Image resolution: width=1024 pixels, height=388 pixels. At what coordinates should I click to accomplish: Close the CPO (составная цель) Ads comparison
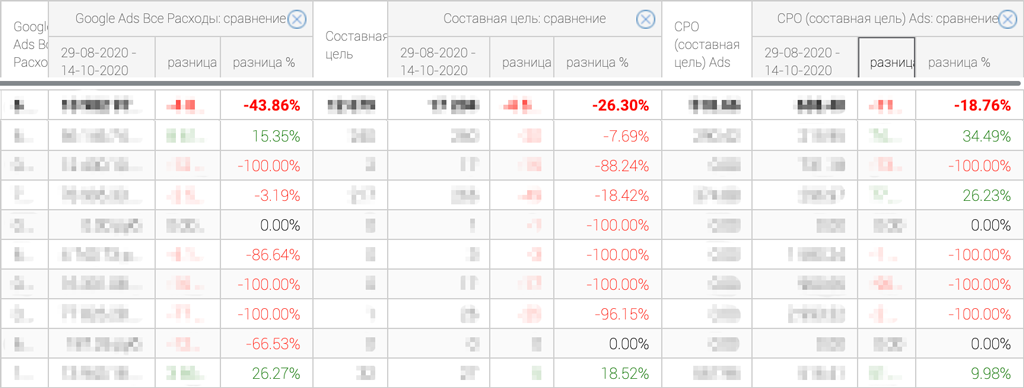coord(1008,20)
